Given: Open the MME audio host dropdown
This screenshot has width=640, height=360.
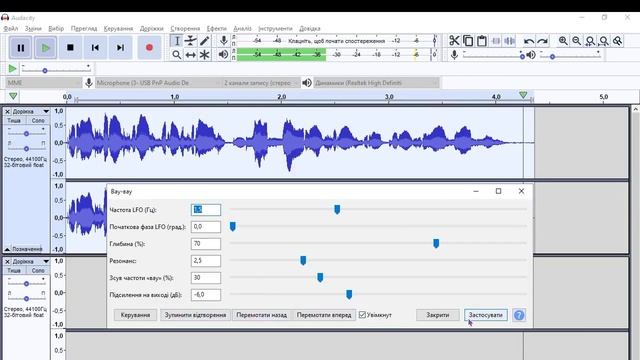Looking at the screenshot, I should [44, 83].
